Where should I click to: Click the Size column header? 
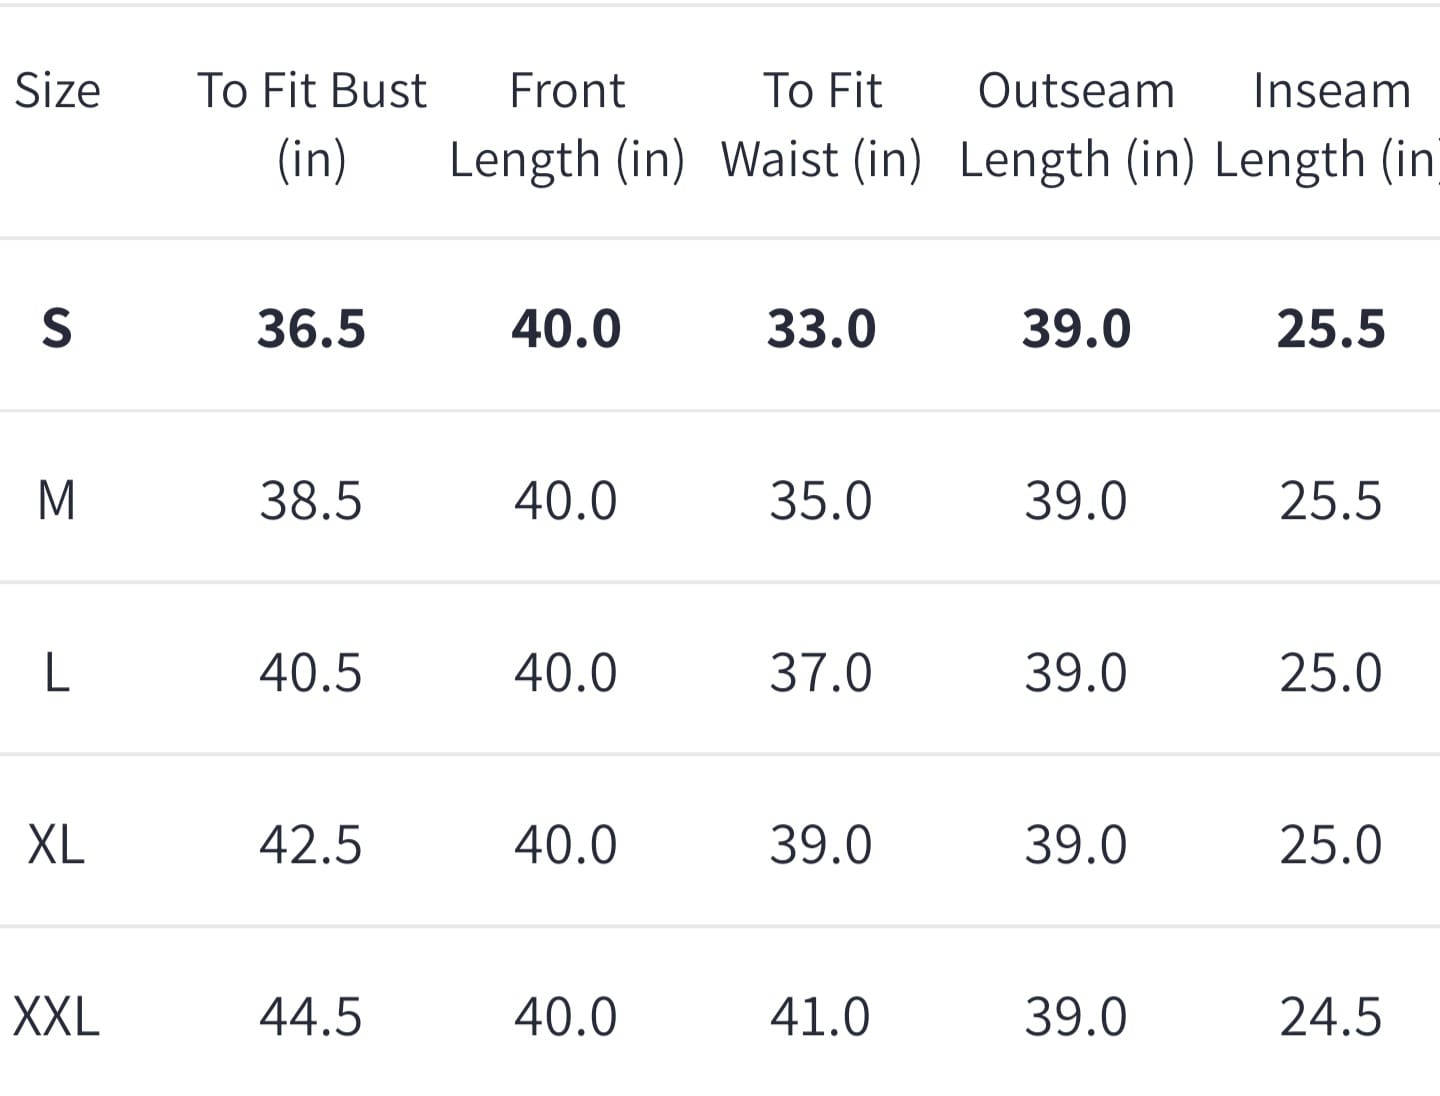tap(57, 91)
